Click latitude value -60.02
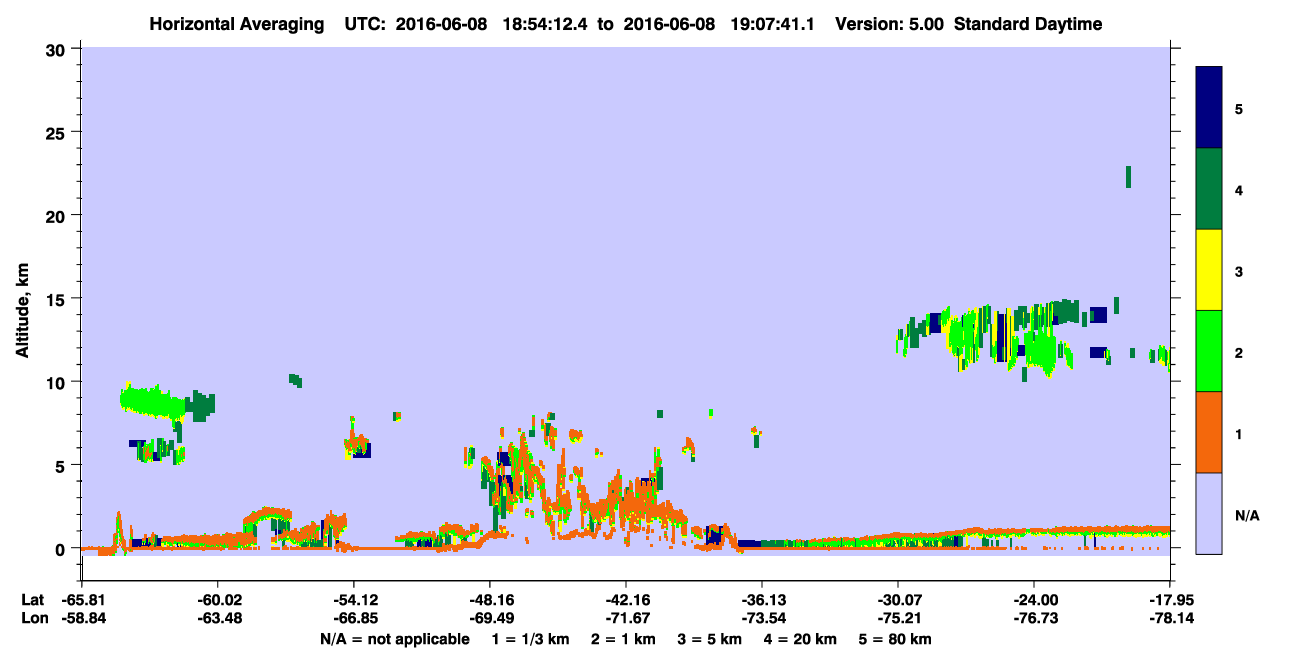This screenshot has width=1300, height=667. (217, 600)
